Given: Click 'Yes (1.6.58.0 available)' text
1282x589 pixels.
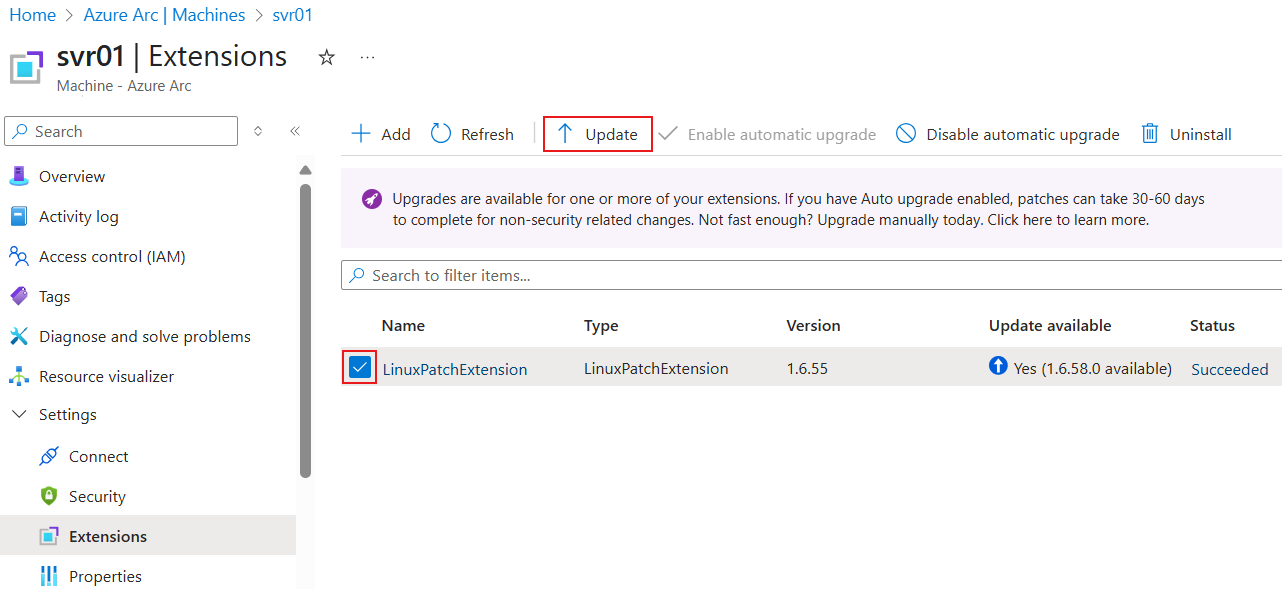Looking at the screenshot, I should (1092, 368).
